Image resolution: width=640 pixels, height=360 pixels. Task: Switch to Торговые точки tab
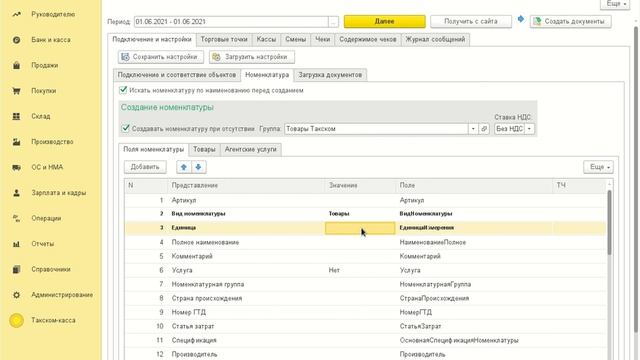coord(224,40)
